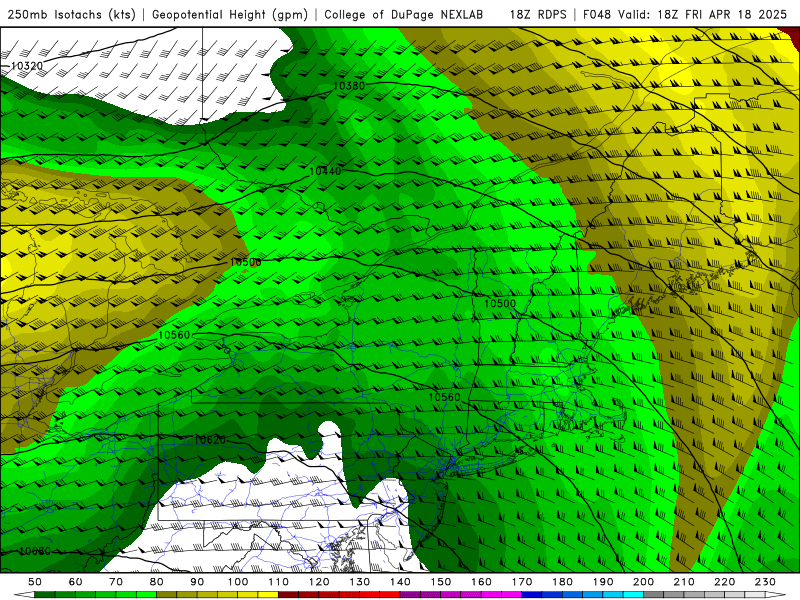Select the darkest green swatch at 50 knots
The image size is (800, 600).
click(x=45, y=595)
